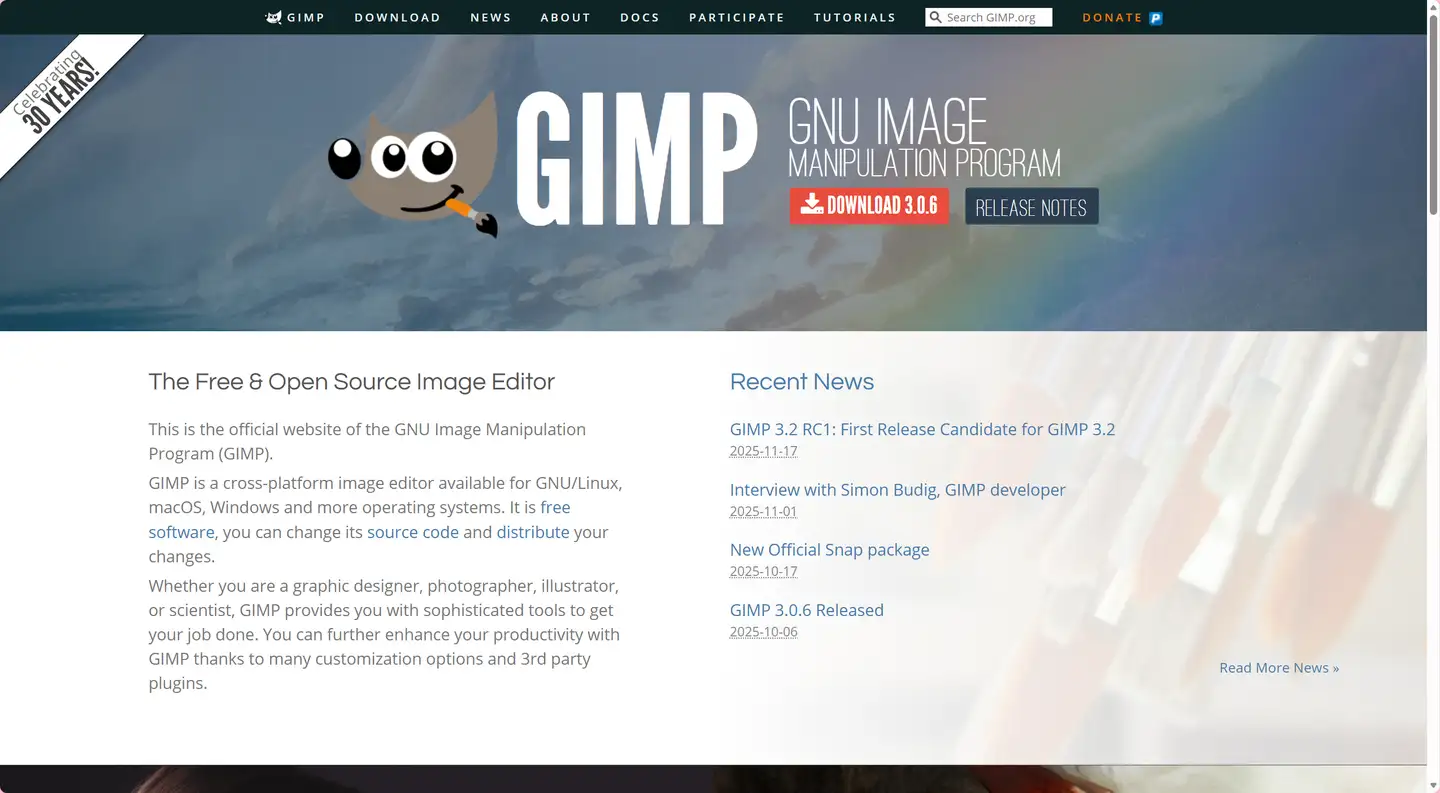The image size is (1440, 793).
Task: Click the date 2025-11-01
Action: pyautogui.click(x=764, y=511)
